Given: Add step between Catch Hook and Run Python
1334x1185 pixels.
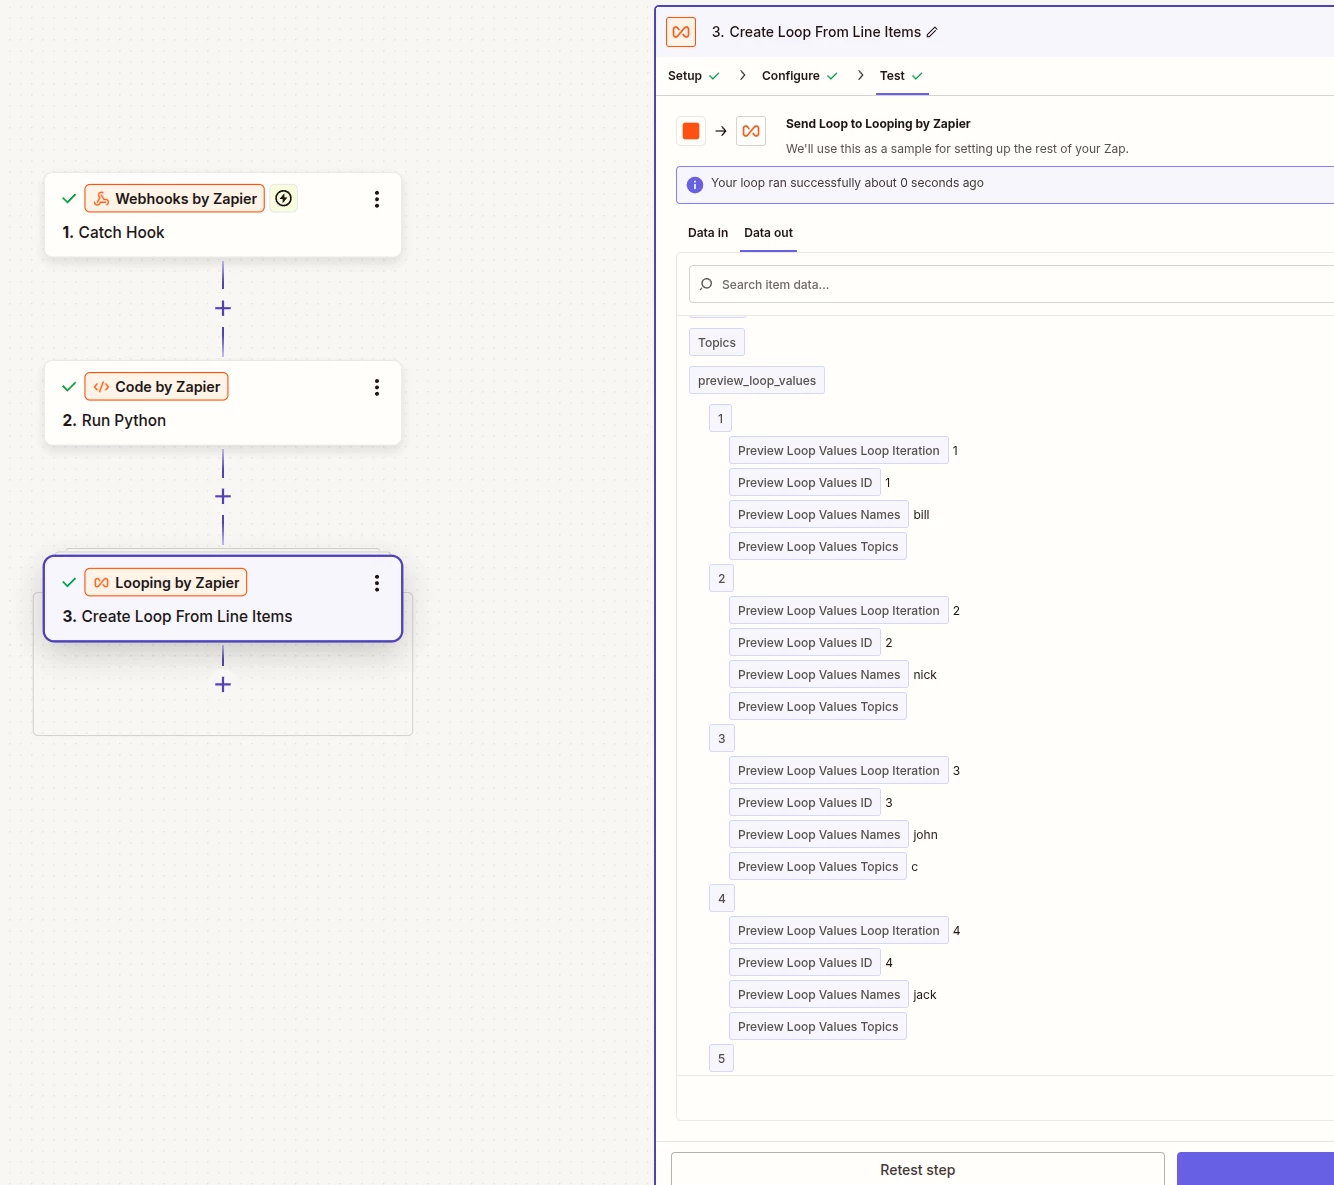Looking at the screenshot, I should point(223,308).
